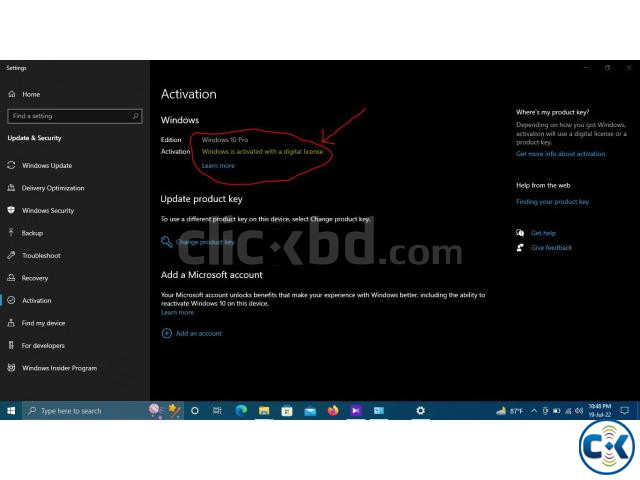This screenshot has height=480, width=640.
Task: Open the purple Visual Studio taskbar icon
Action: click(356, 411)
